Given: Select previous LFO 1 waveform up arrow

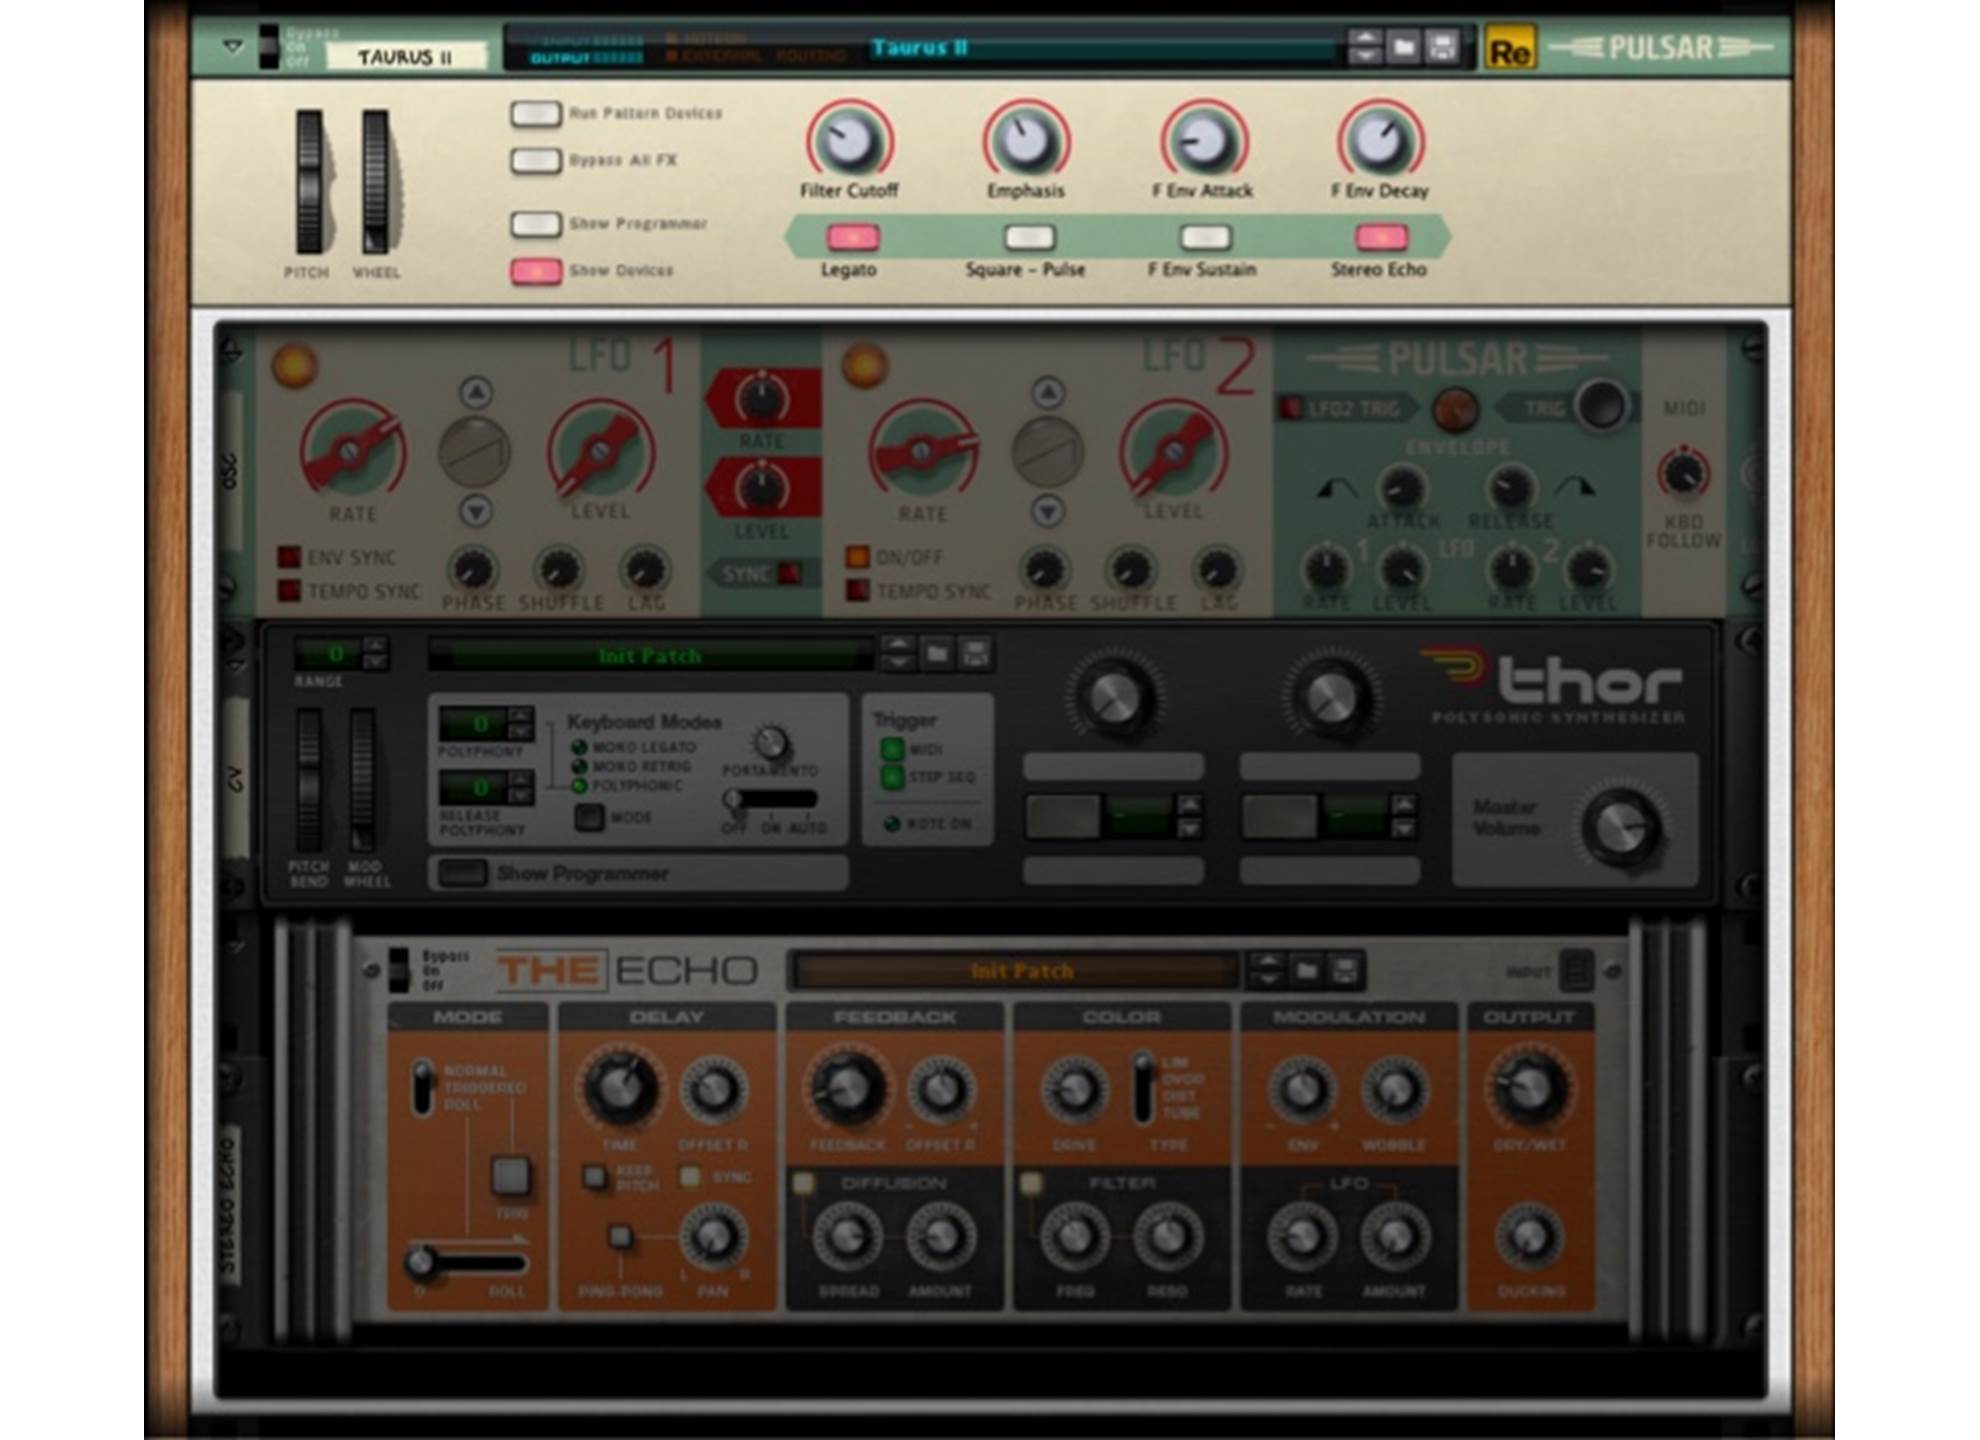Looking at the screenshot, I should (x=476, y=392).
